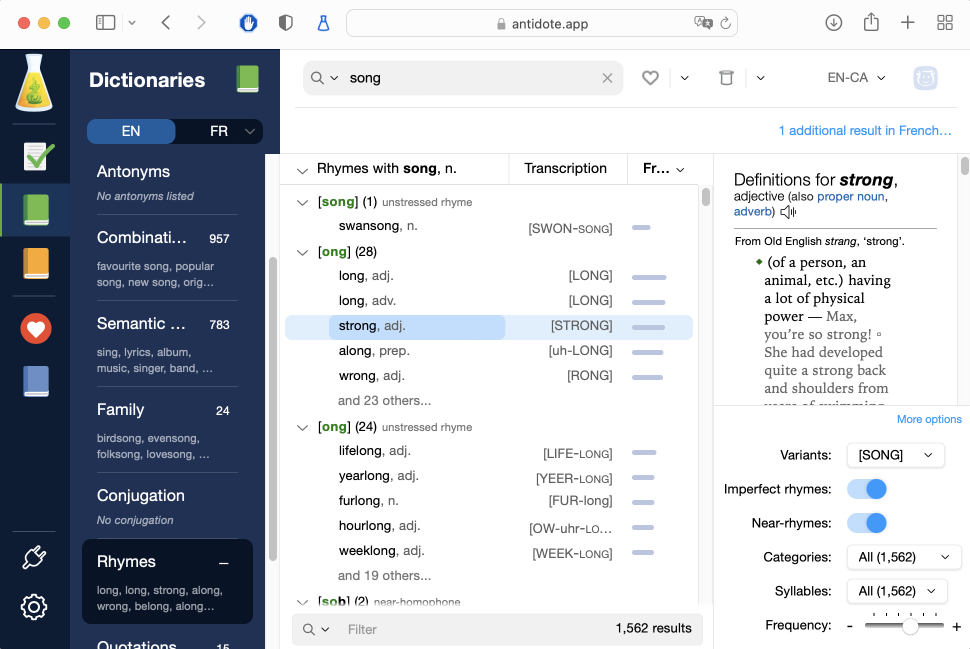970x649 pixels.
Task: Toggle the Imperfect rhymes switch
Action: [x=866, y=489]
